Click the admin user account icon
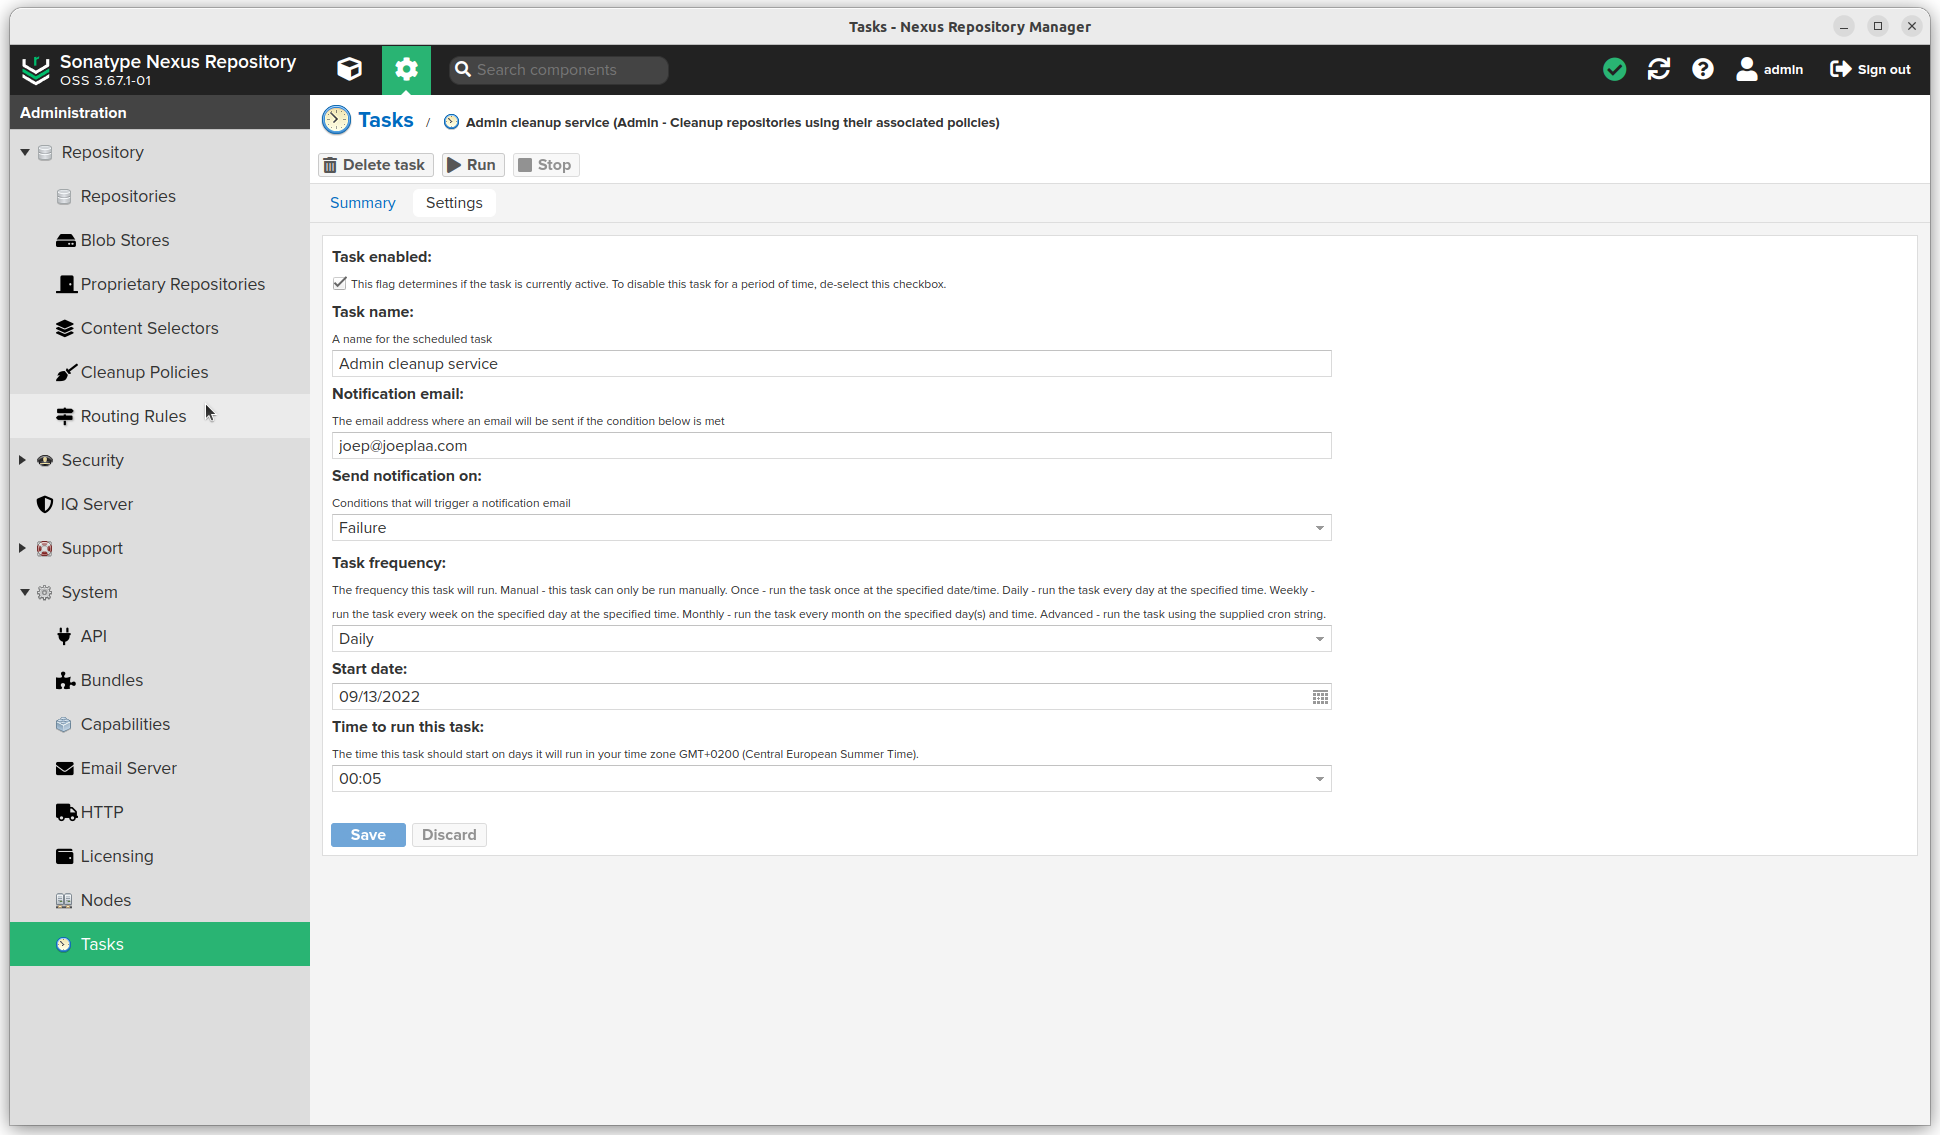 pos(1746,69)
